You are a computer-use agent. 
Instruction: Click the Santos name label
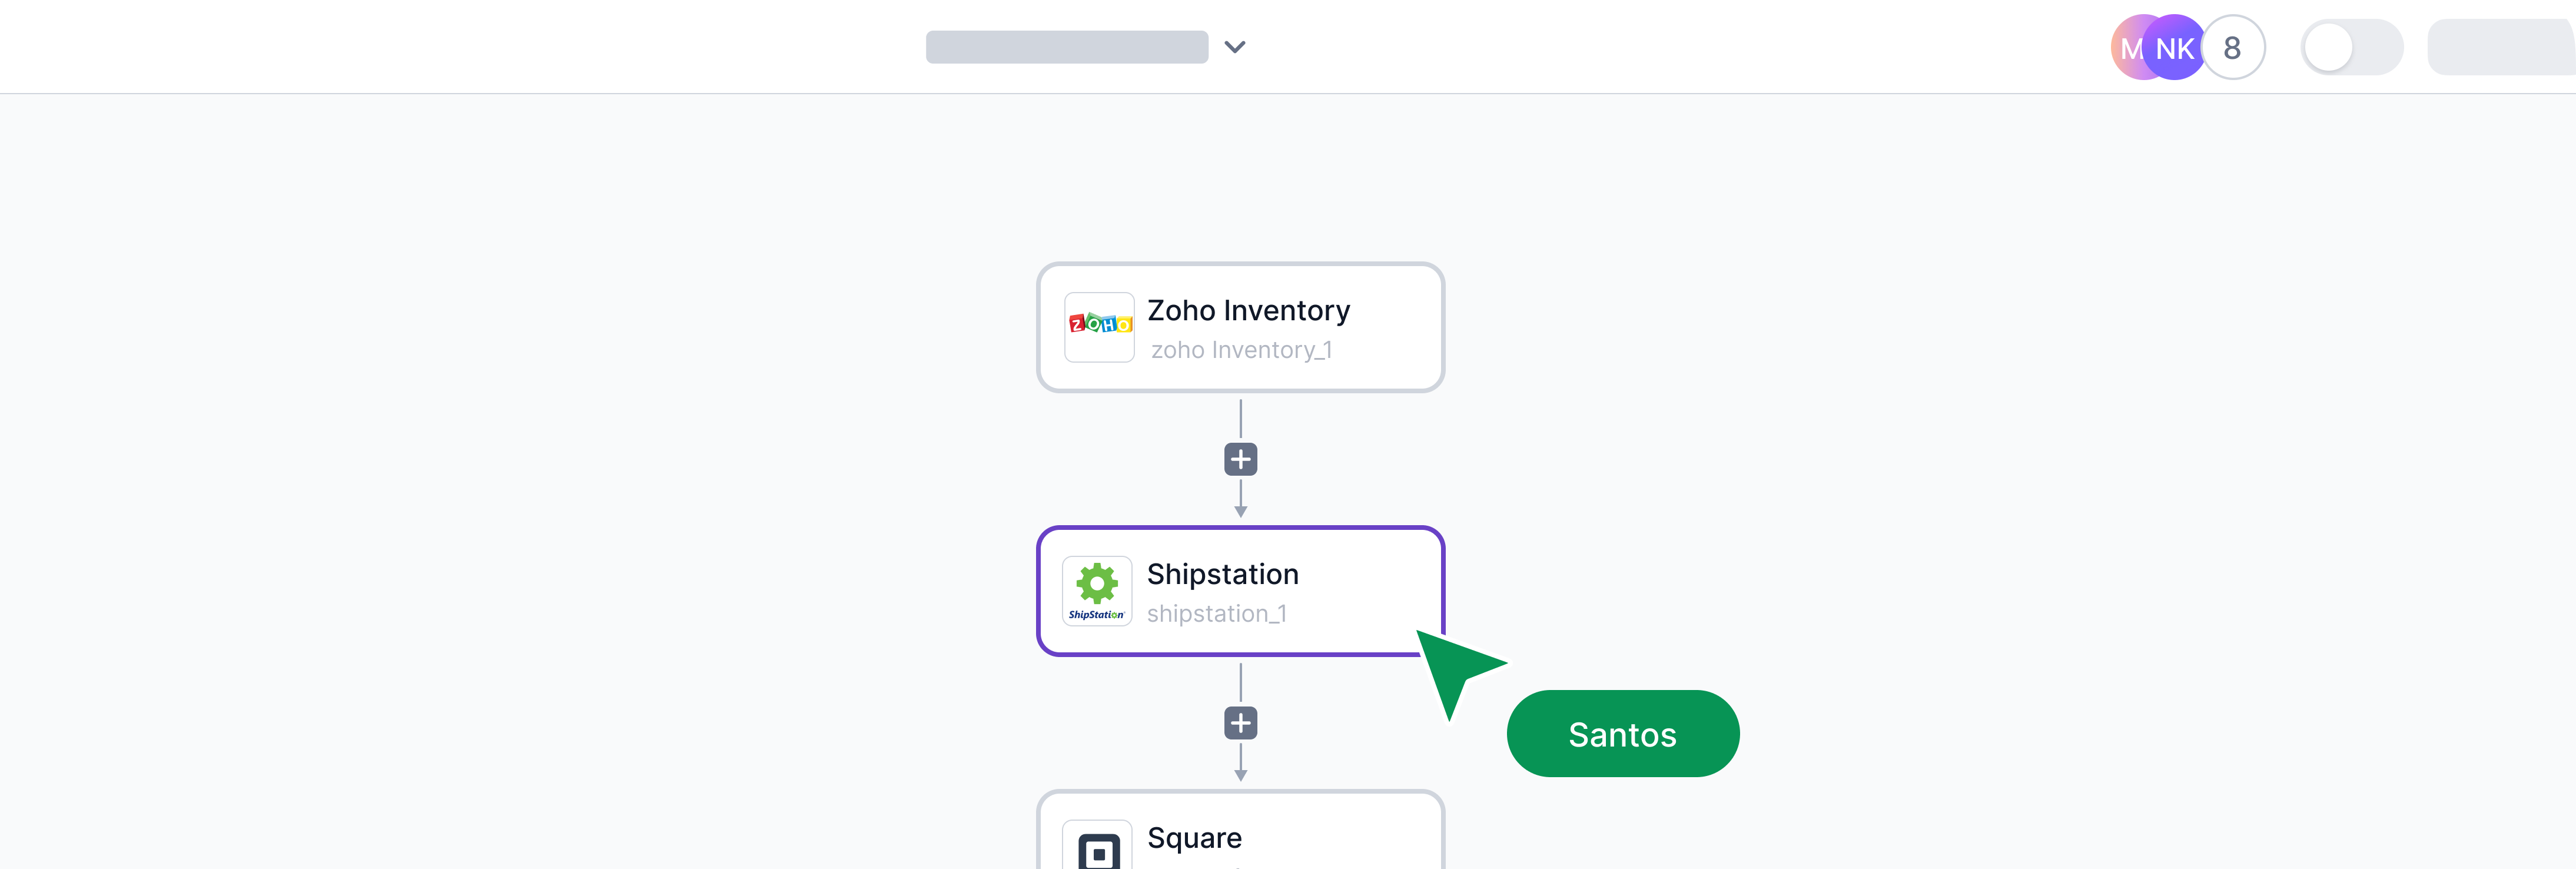click(1622, 734)
